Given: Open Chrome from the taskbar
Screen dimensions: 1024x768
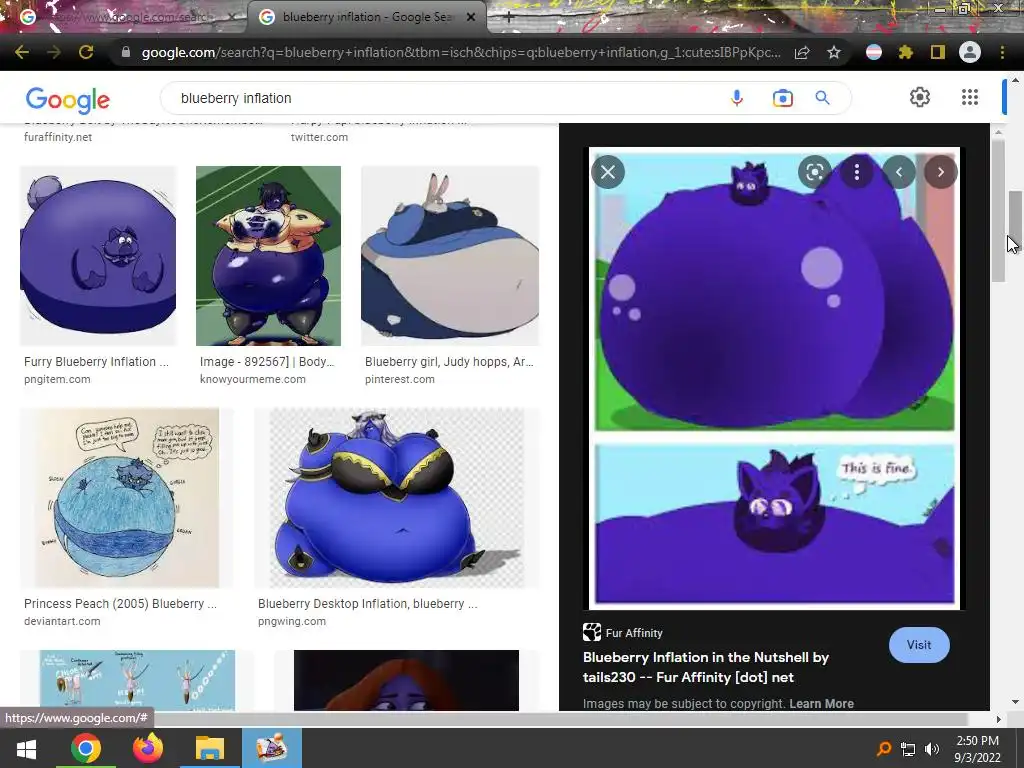Looking at the screenshot, I should coord(86,748).
